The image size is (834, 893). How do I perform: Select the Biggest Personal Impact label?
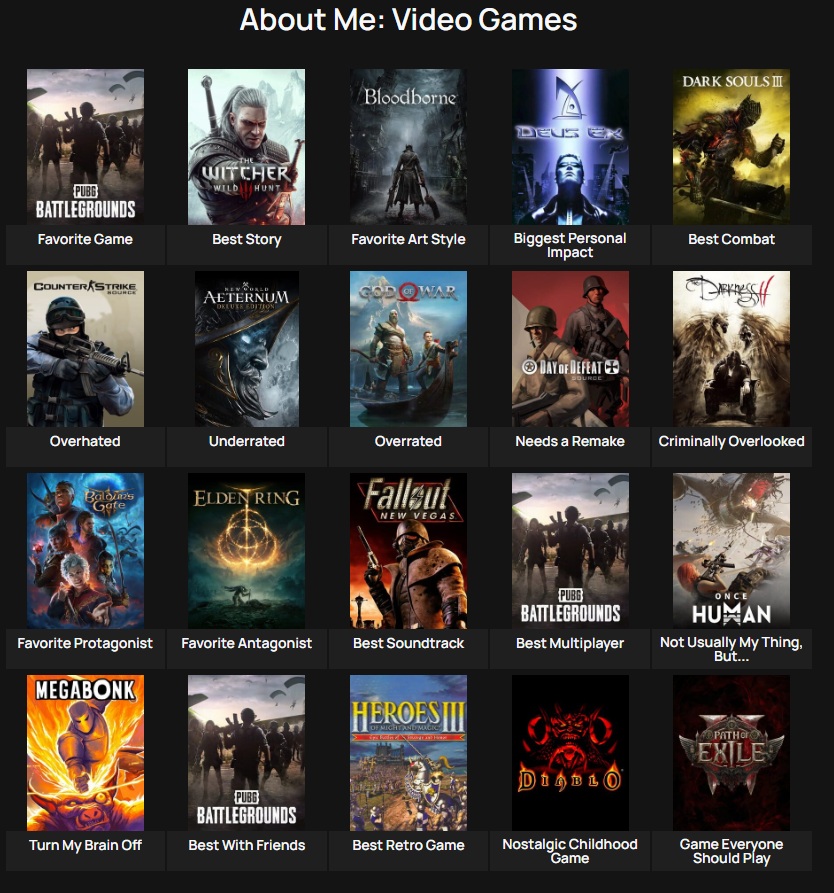coord(570,245)
